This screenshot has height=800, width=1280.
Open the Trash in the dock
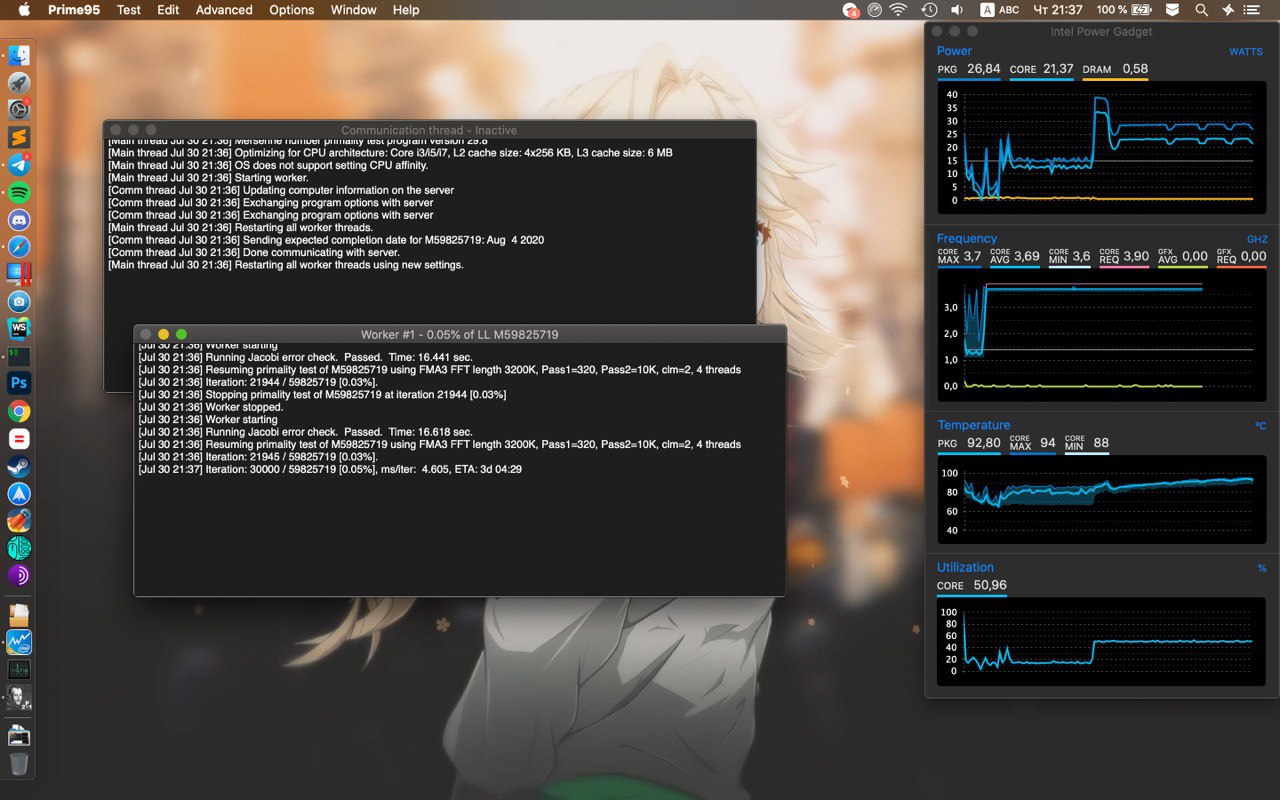click(x=19, y=764)
